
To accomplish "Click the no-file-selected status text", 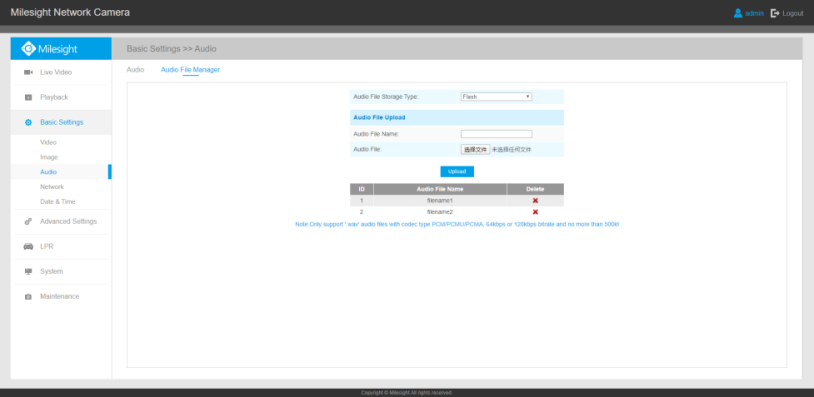I will click(x=511, y=149).
